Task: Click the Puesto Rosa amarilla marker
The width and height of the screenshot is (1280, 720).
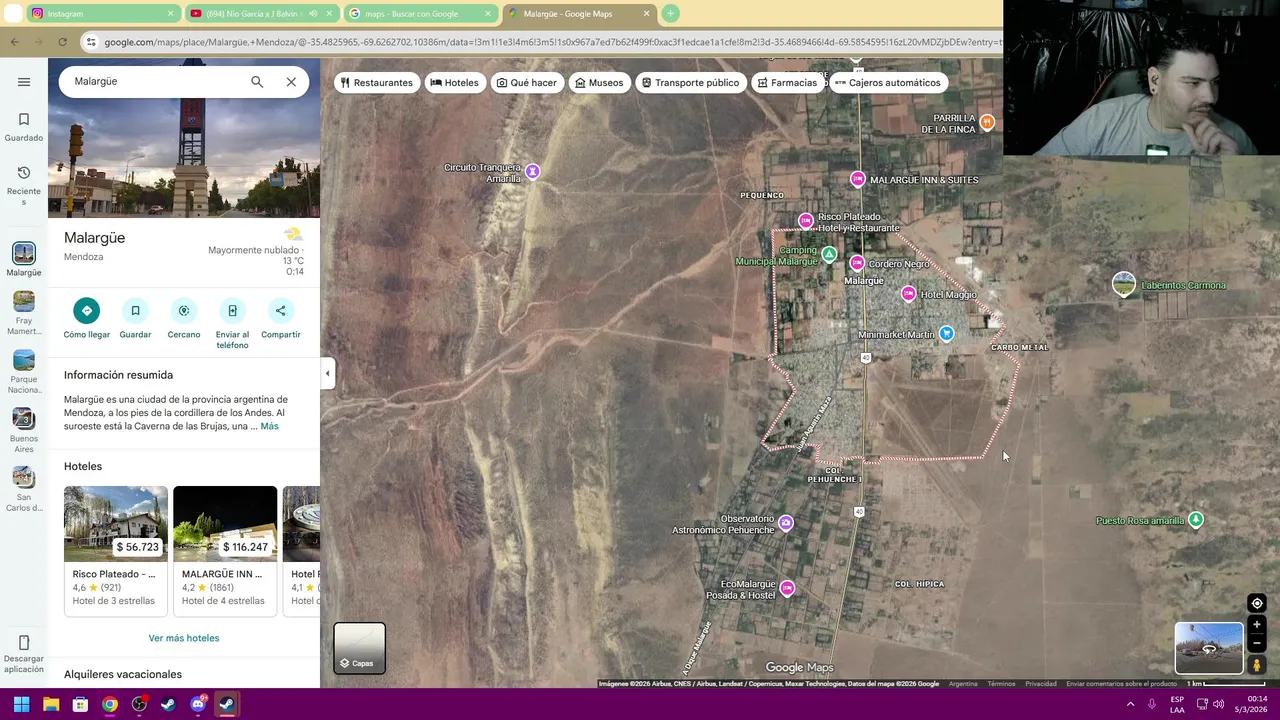Action: [x=1196, y=520]
